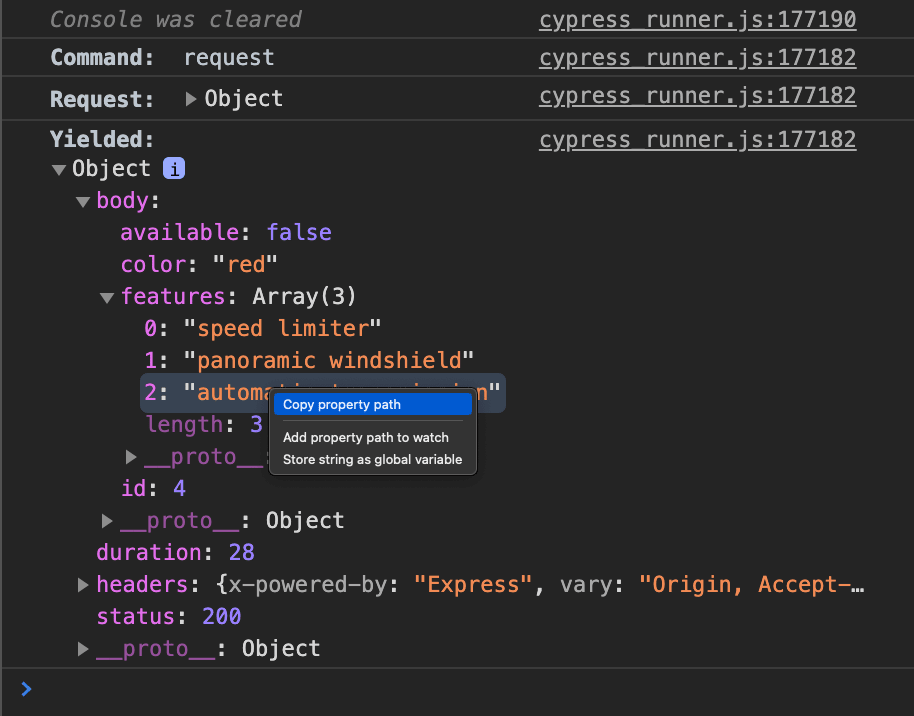Click the console input field at the bottom
The width and height of the screenshot is (914, 716).
point(400,689)
